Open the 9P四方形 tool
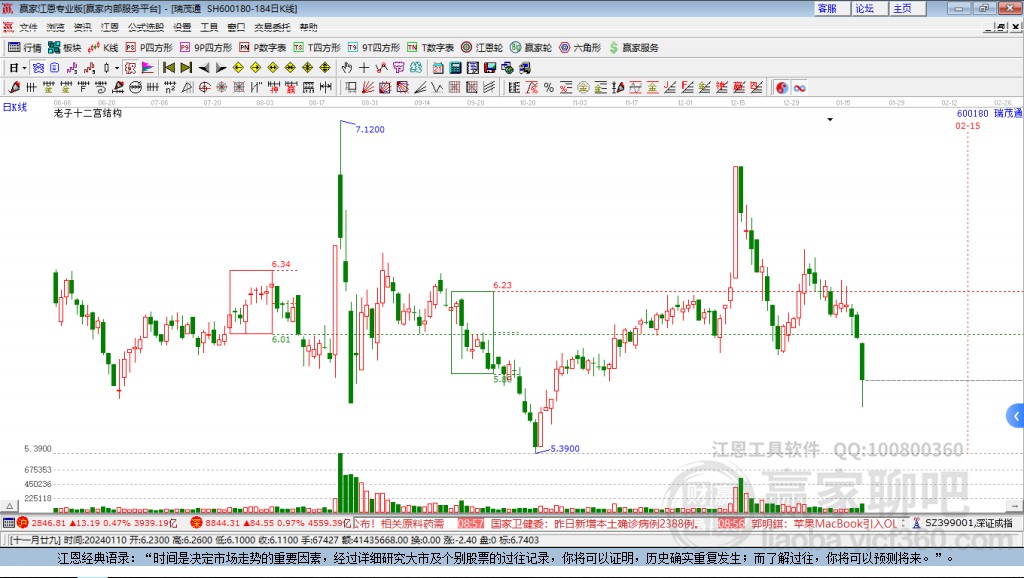 [206, 48]
